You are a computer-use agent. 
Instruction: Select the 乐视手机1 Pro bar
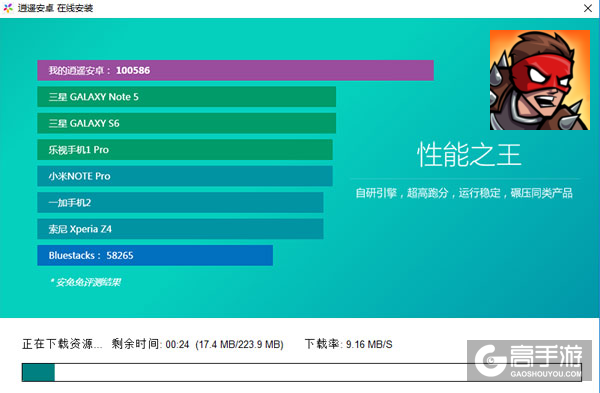[x=185, y=150]
